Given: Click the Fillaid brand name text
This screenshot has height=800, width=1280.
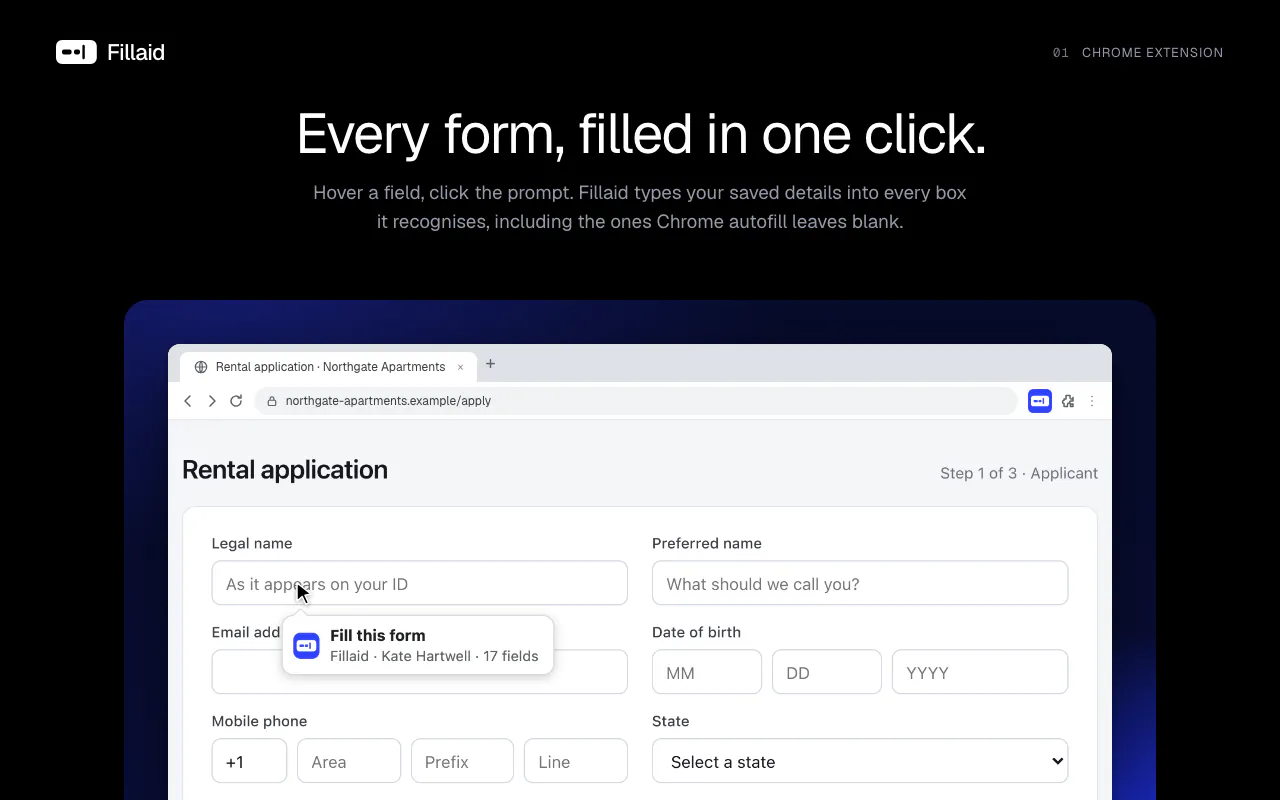Looking at the screenshot, I should 136,52.
